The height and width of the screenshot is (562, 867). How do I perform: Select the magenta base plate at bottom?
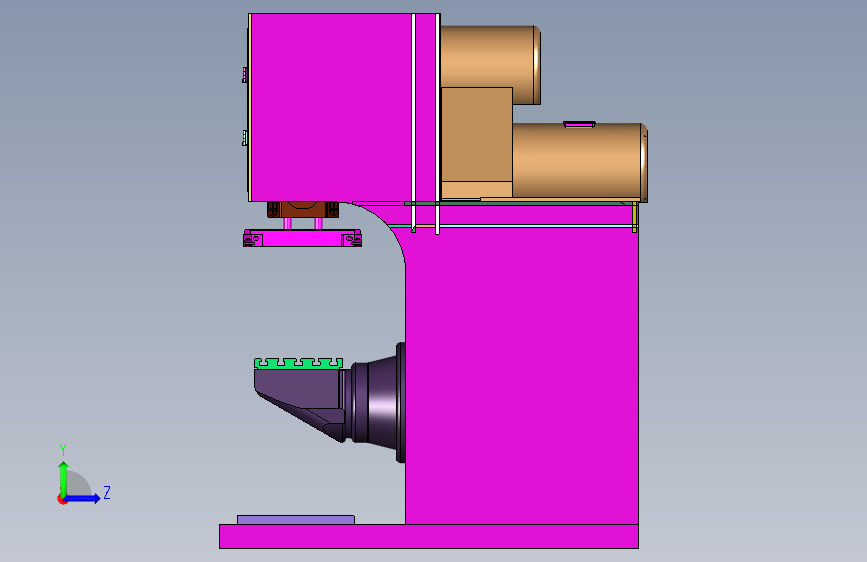[x=429, y=537]
